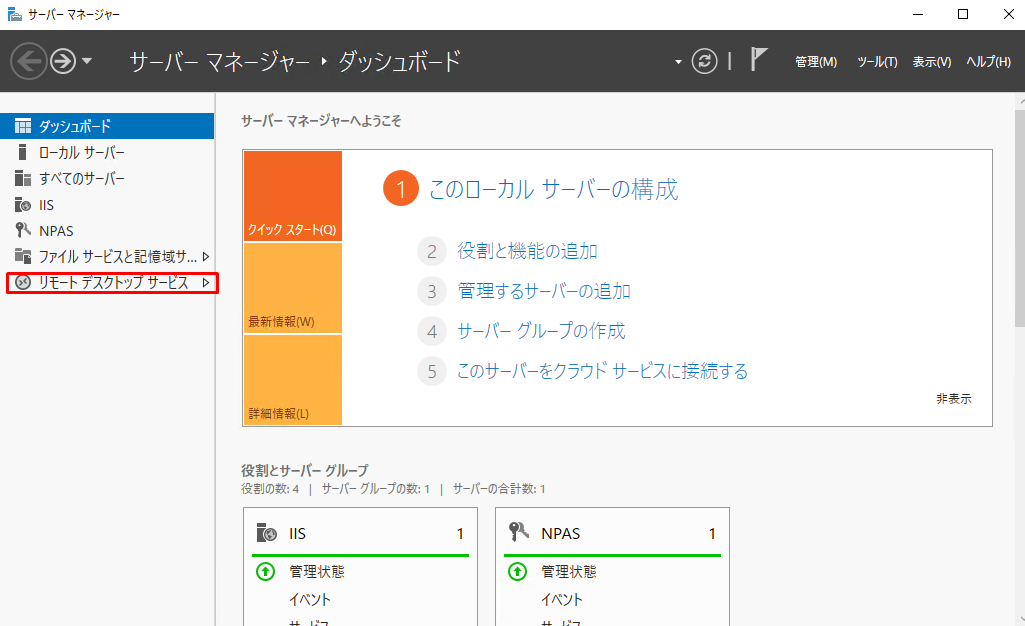
Task: Open the 管理(M) menu
Action: (x=815, y=62)
